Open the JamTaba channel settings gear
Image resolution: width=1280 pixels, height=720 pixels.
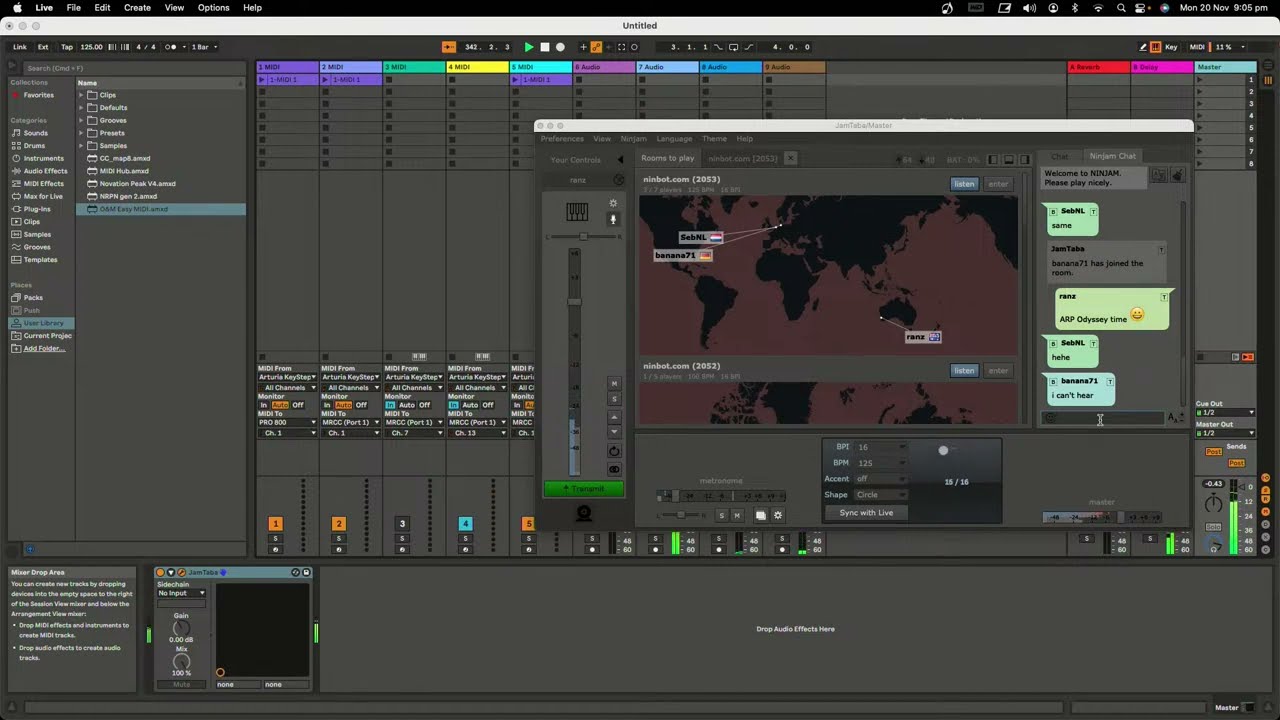coord(613,204)
